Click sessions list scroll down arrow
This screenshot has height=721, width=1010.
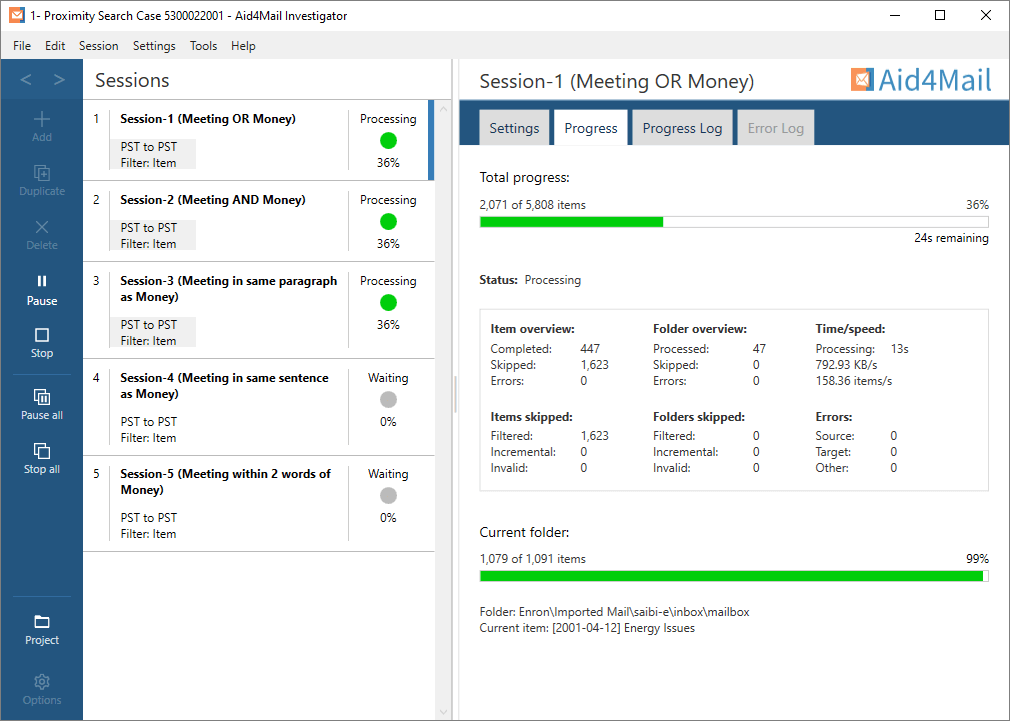(443, 712)
